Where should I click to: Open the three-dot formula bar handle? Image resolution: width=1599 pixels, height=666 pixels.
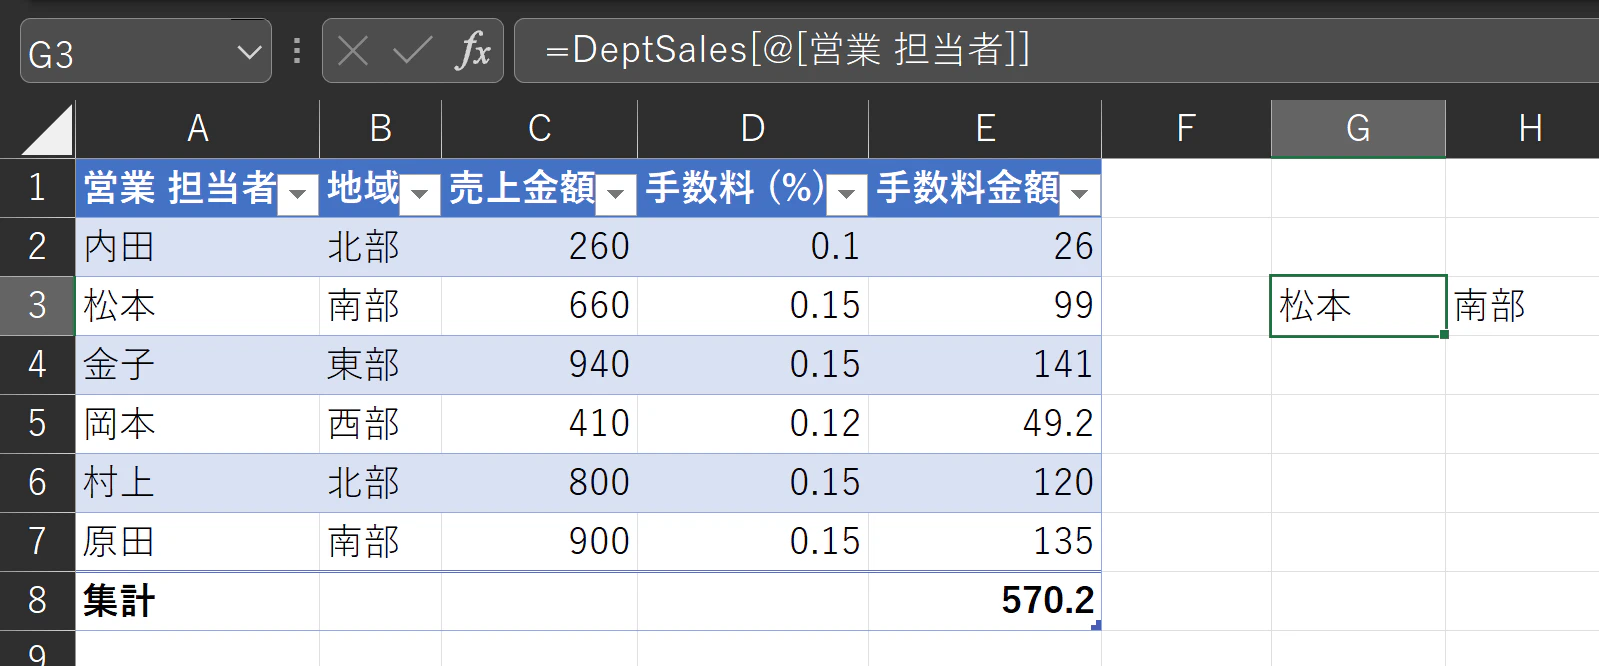tap(297, 50)
